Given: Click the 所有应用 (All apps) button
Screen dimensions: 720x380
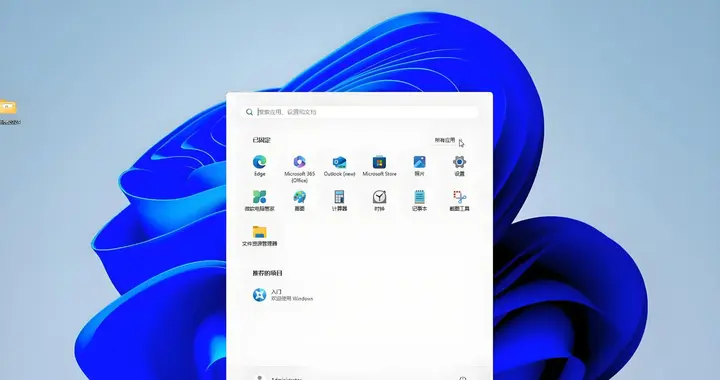Looking at the screenshot, I should coord(449,140).
